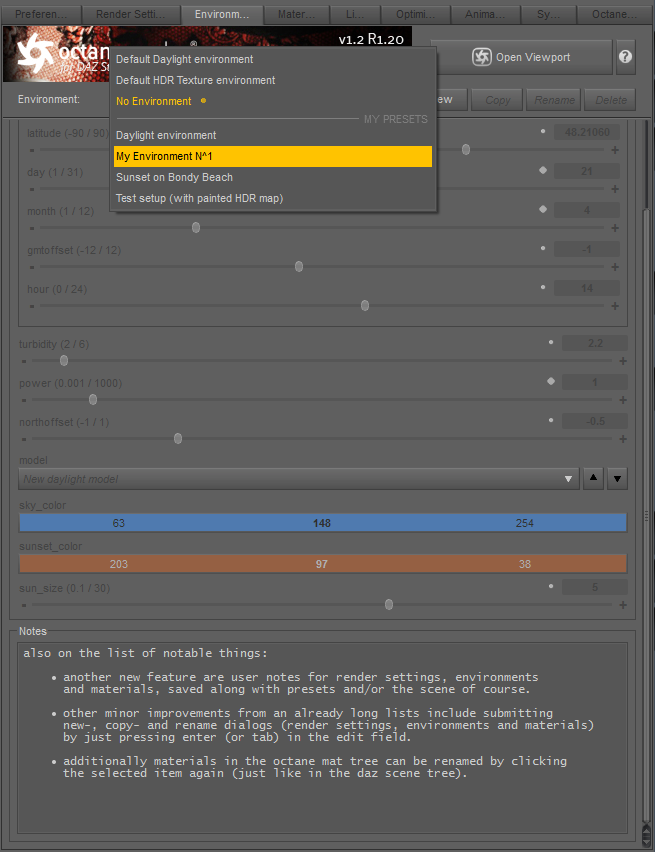The height and width of the screenshot is (852, 655).
Task: Switch to the Sy... tab
Action: [x=548, y=14]
